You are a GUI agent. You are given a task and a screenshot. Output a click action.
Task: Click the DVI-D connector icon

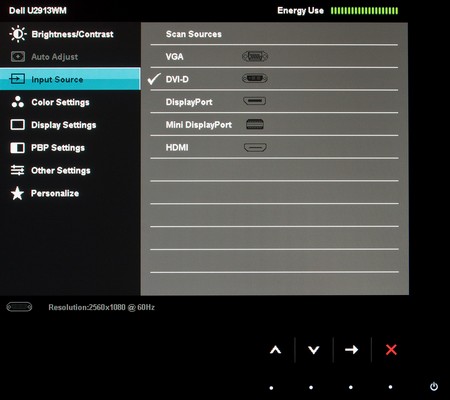[x=255, y=79]
